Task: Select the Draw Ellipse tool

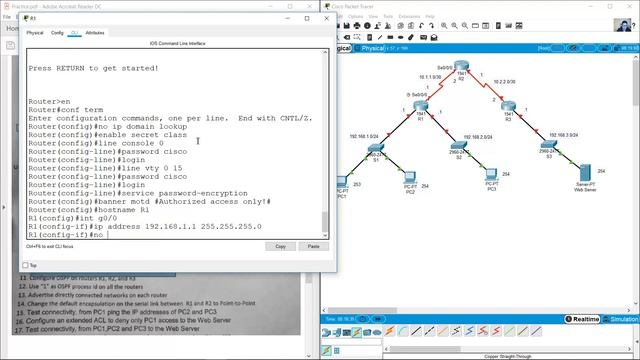Action: tap(400, 37)
